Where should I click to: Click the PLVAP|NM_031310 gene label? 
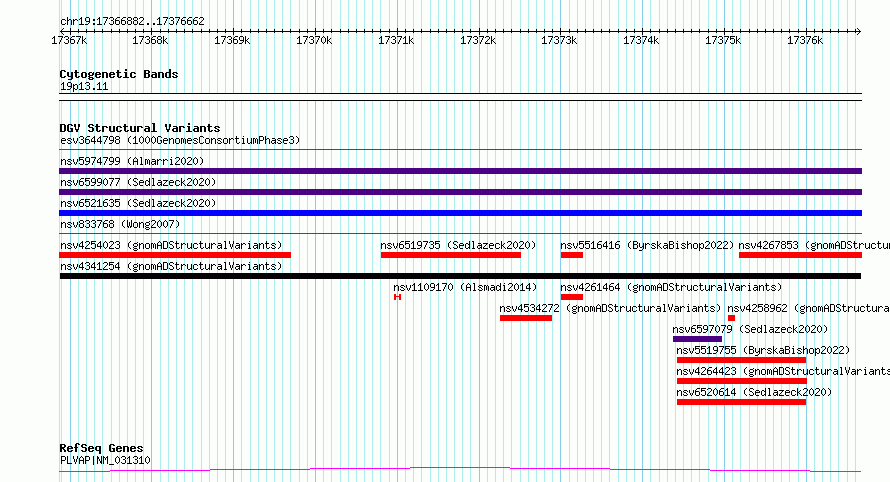coord(105,460)
